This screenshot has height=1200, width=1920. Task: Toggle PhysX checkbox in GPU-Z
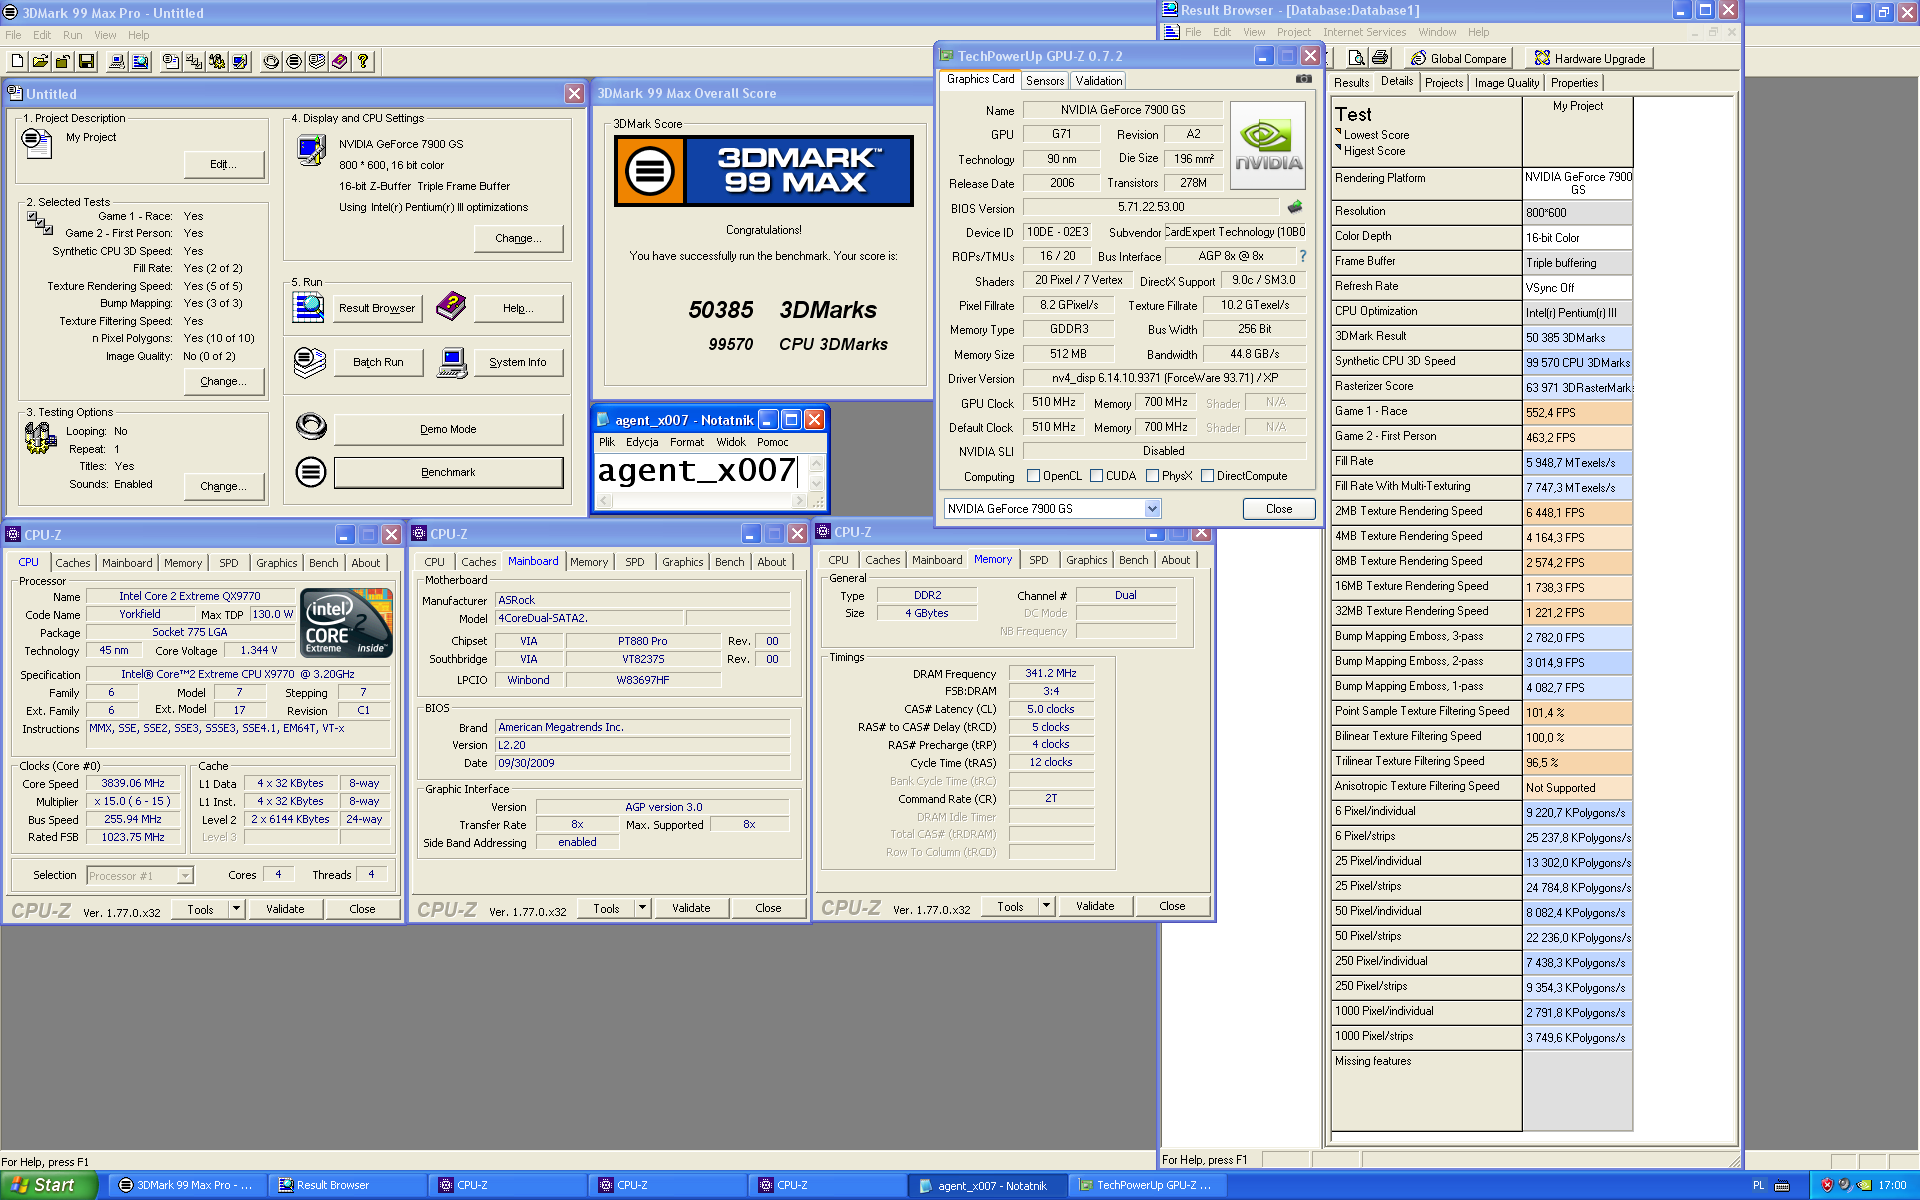pyautogui.click(x=1152, y=476)
